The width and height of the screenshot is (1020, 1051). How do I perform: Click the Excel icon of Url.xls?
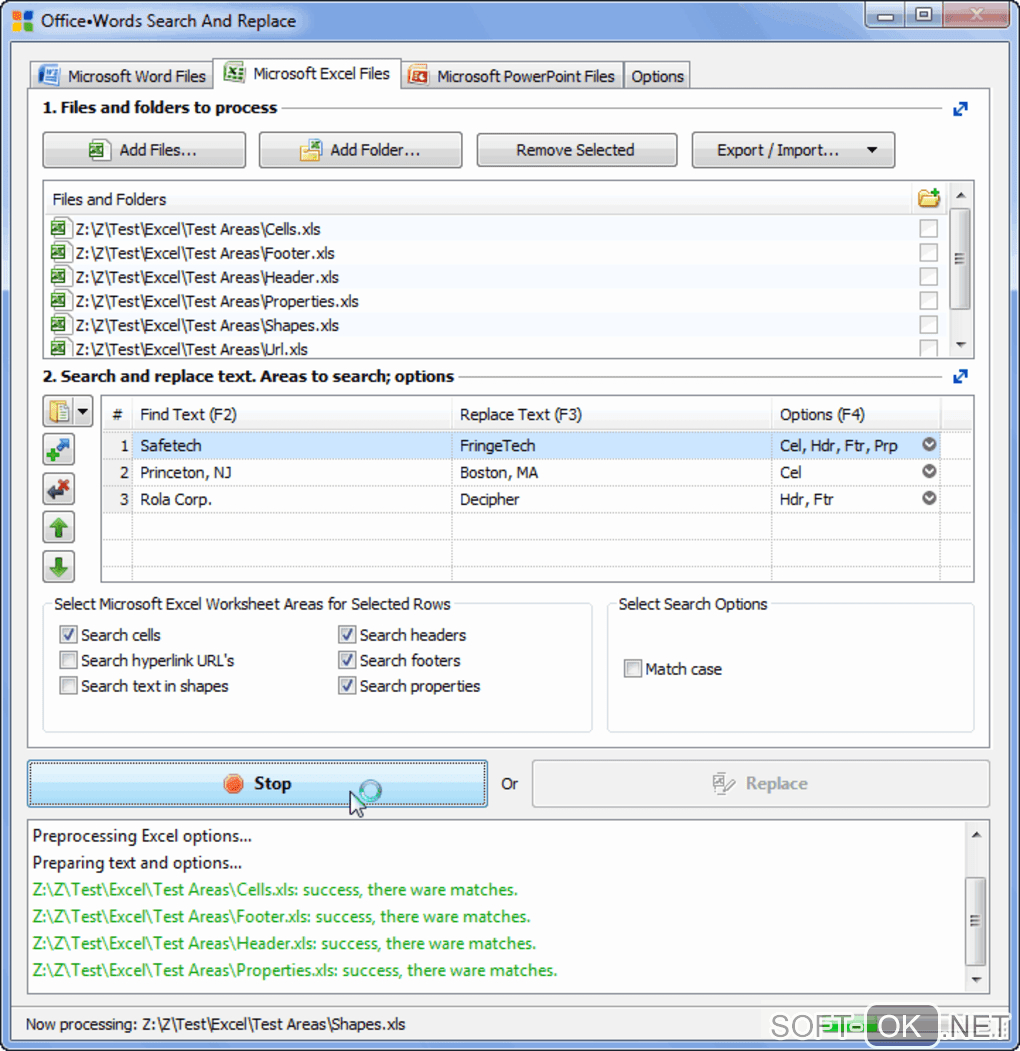60,349
